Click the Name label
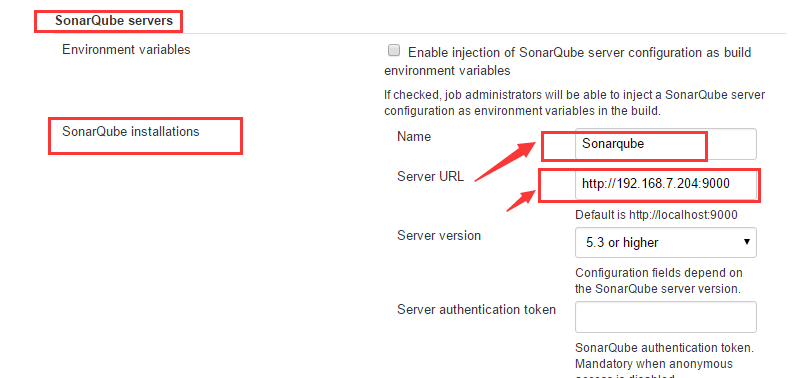 click(414, 137)
